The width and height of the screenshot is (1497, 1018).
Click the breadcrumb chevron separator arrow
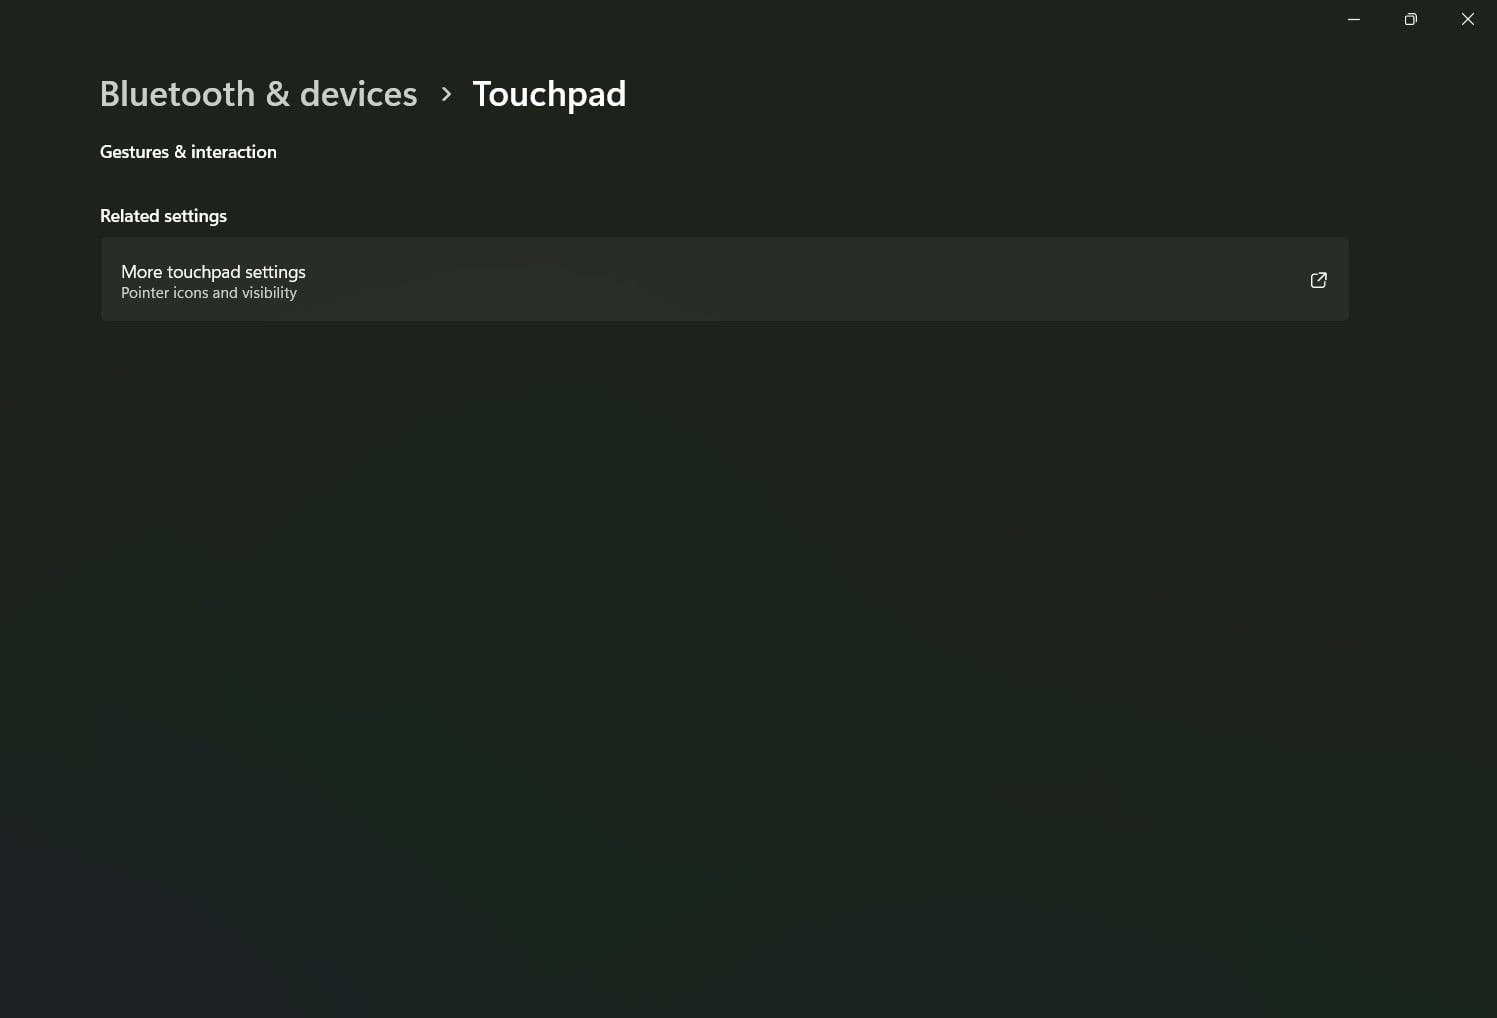pos(446,94)
